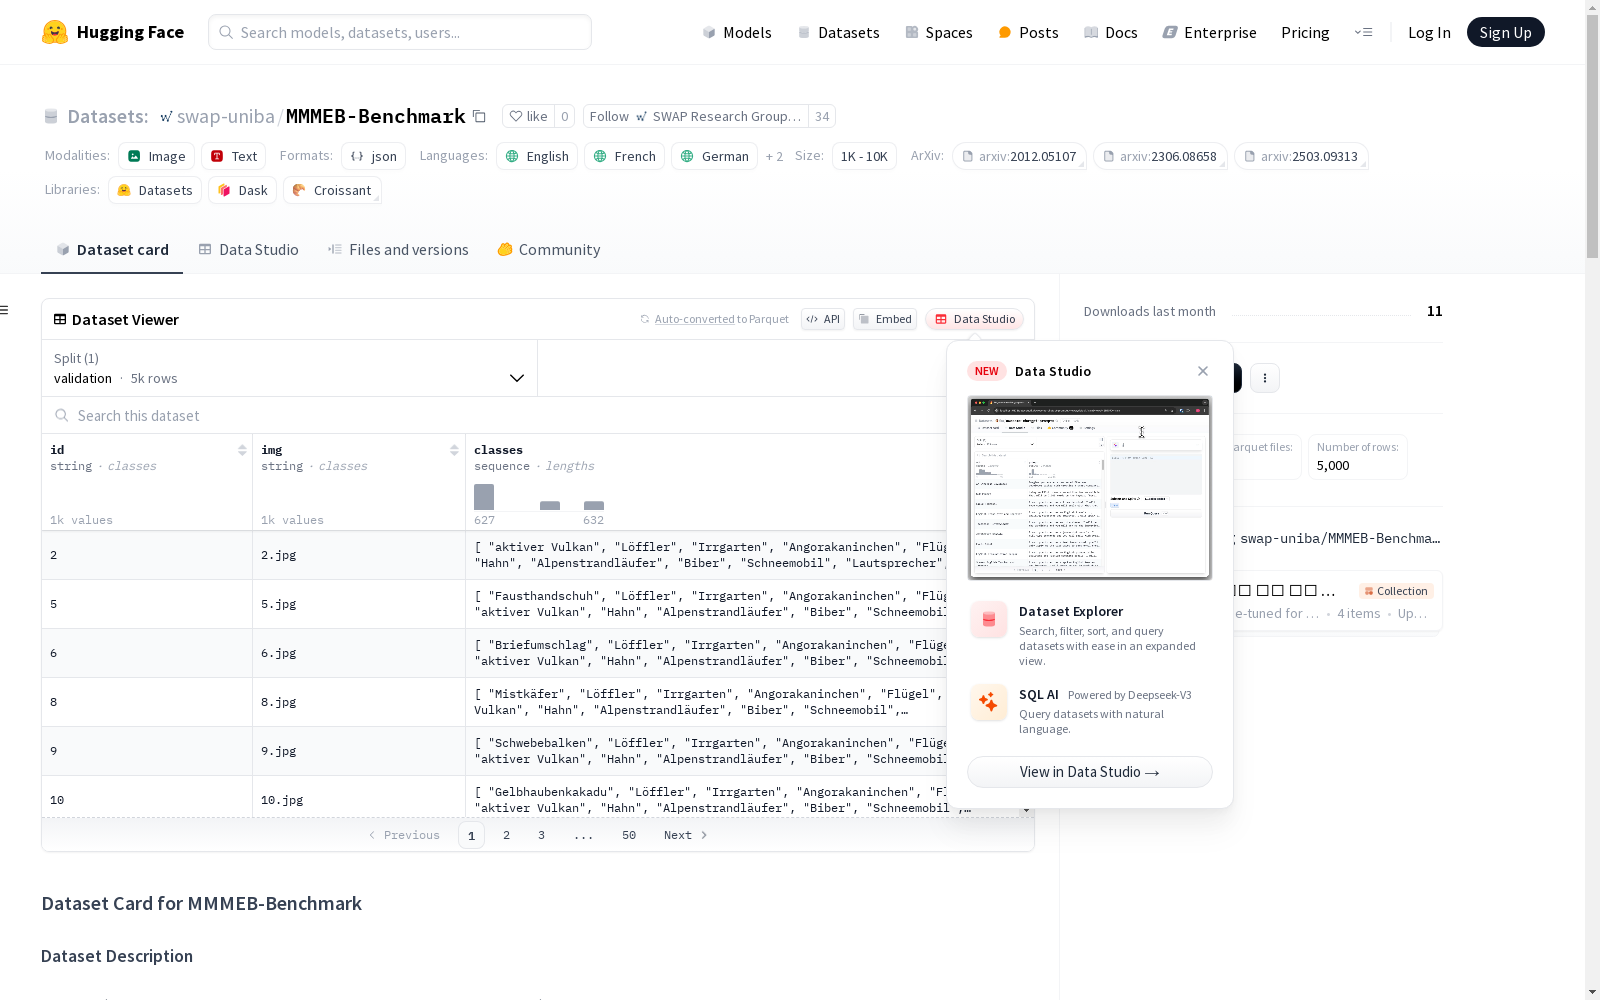Click the classes lengths histogram first bar
Screen dimensions: 1600x1000
(484, 497)
